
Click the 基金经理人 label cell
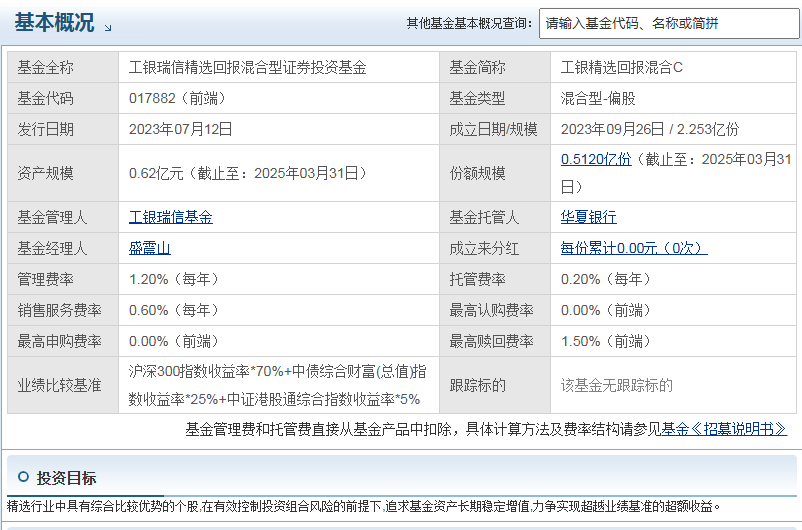[x=63, y=249]
